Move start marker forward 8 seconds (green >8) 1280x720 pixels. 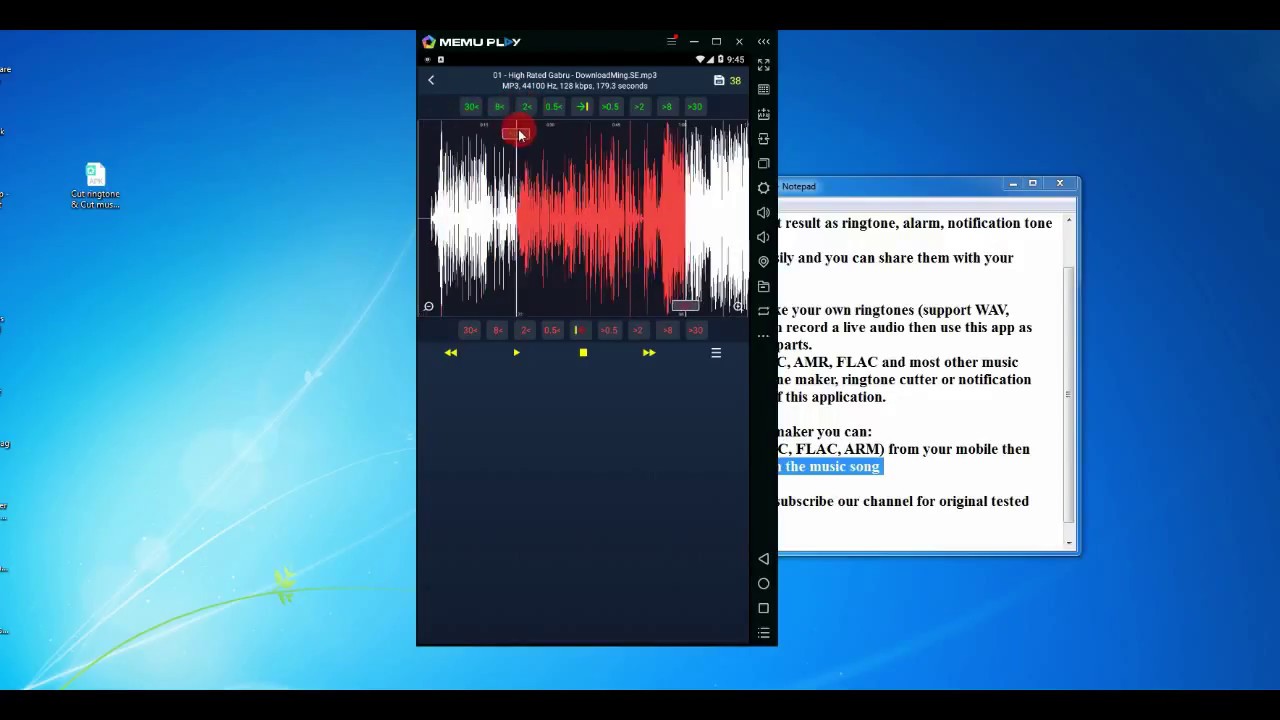click(x=667, y=107)
